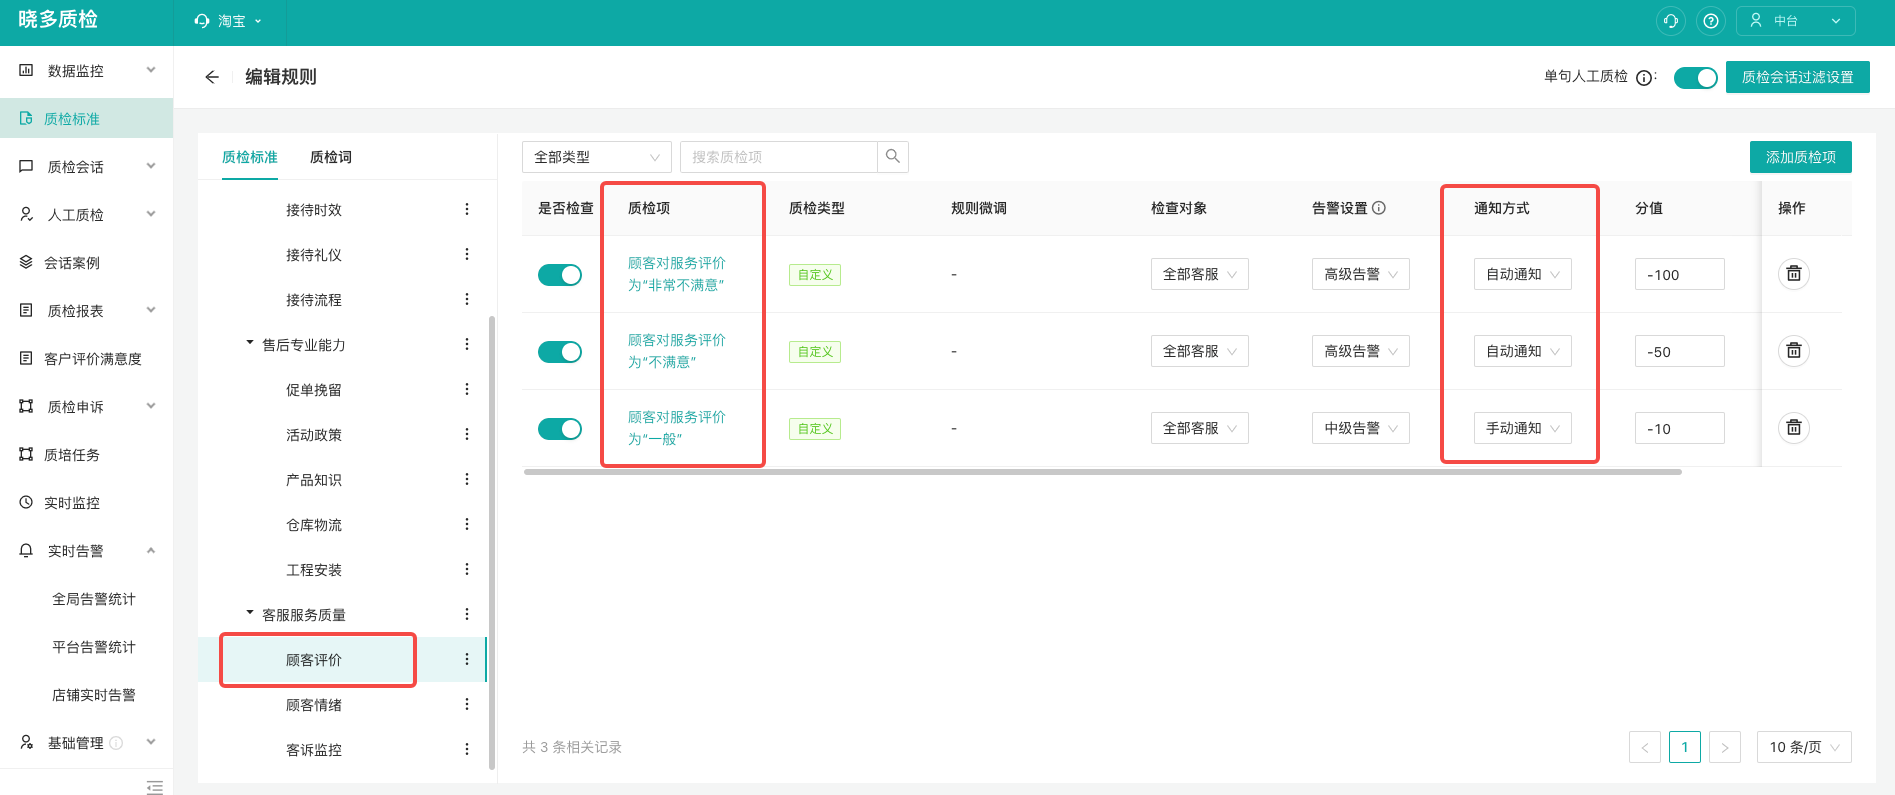Collapse the sidebar with the bottom menu icon
Image resolution: width=1895 pixels, height=795 pixels.
coord(154,787)
